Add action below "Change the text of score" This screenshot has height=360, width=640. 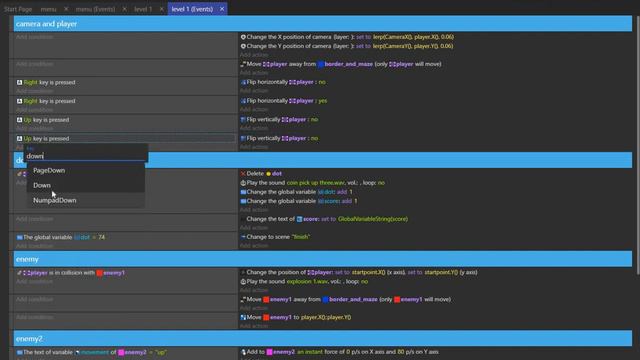[x=254, y=228]
